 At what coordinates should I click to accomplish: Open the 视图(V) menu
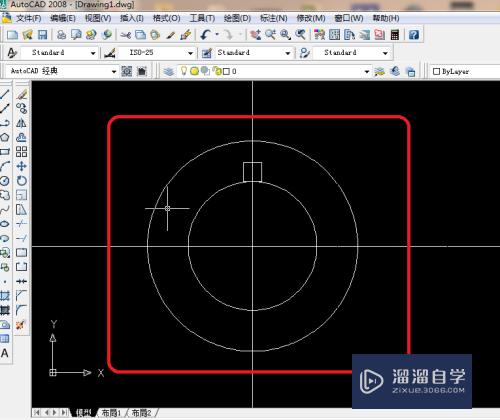(98, 18)
